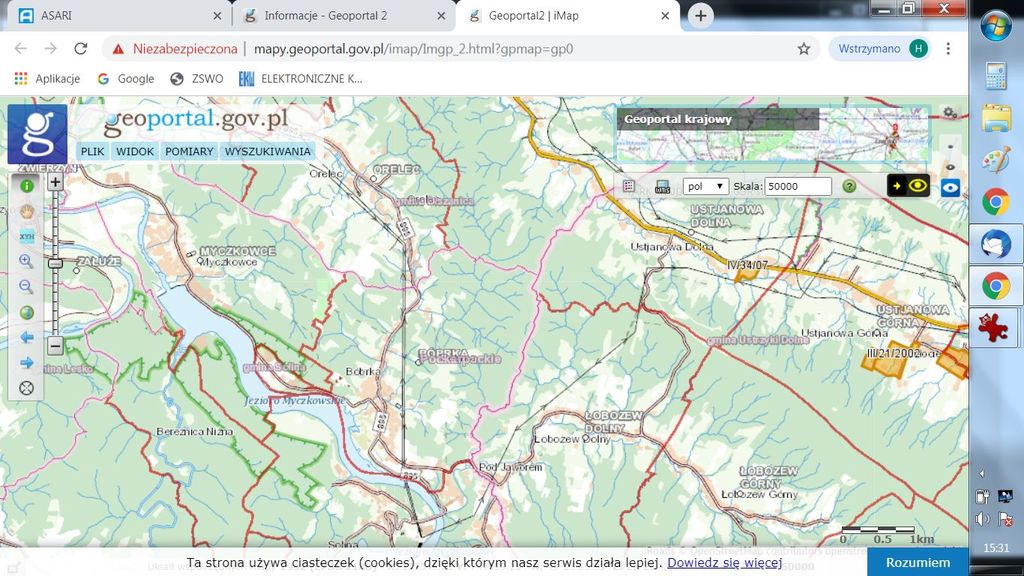Click the green help question mark icon

point(849,185)
